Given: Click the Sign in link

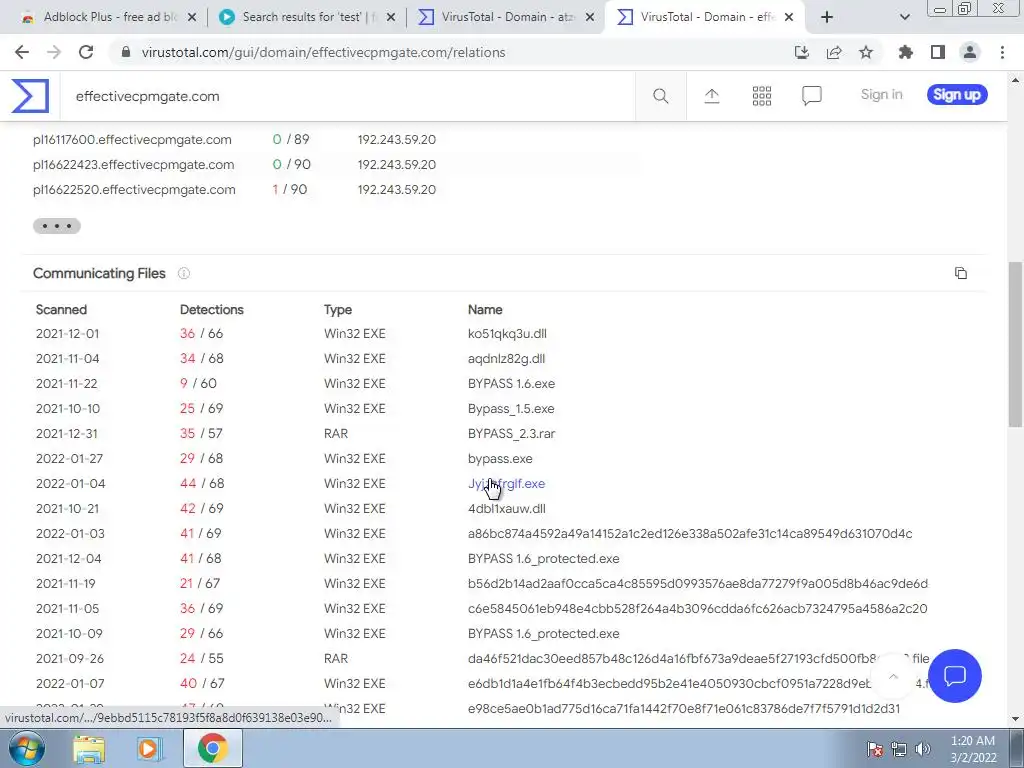Looking at the screenshot, I should click(882, 95).
